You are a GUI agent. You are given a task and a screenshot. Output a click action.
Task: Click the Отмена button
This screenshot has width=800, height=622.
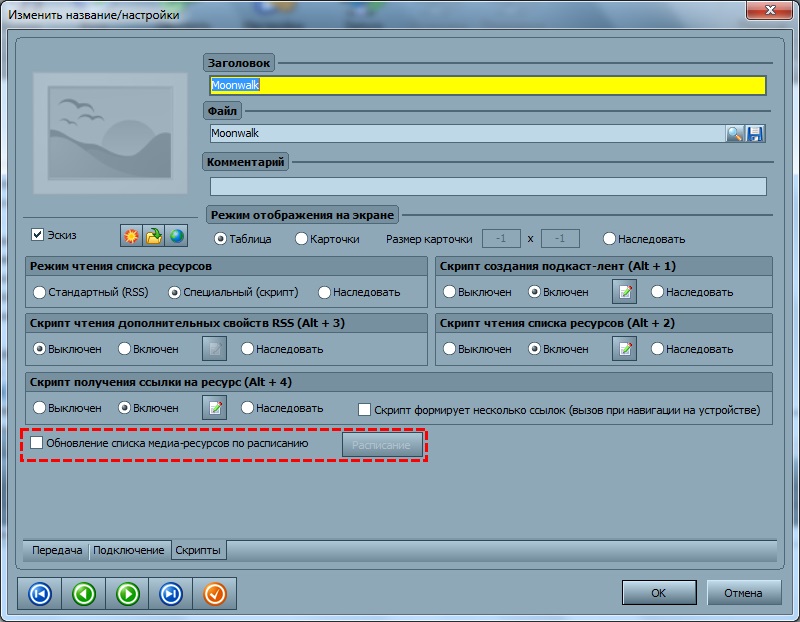pyautogui.click(x=743, y=593)
